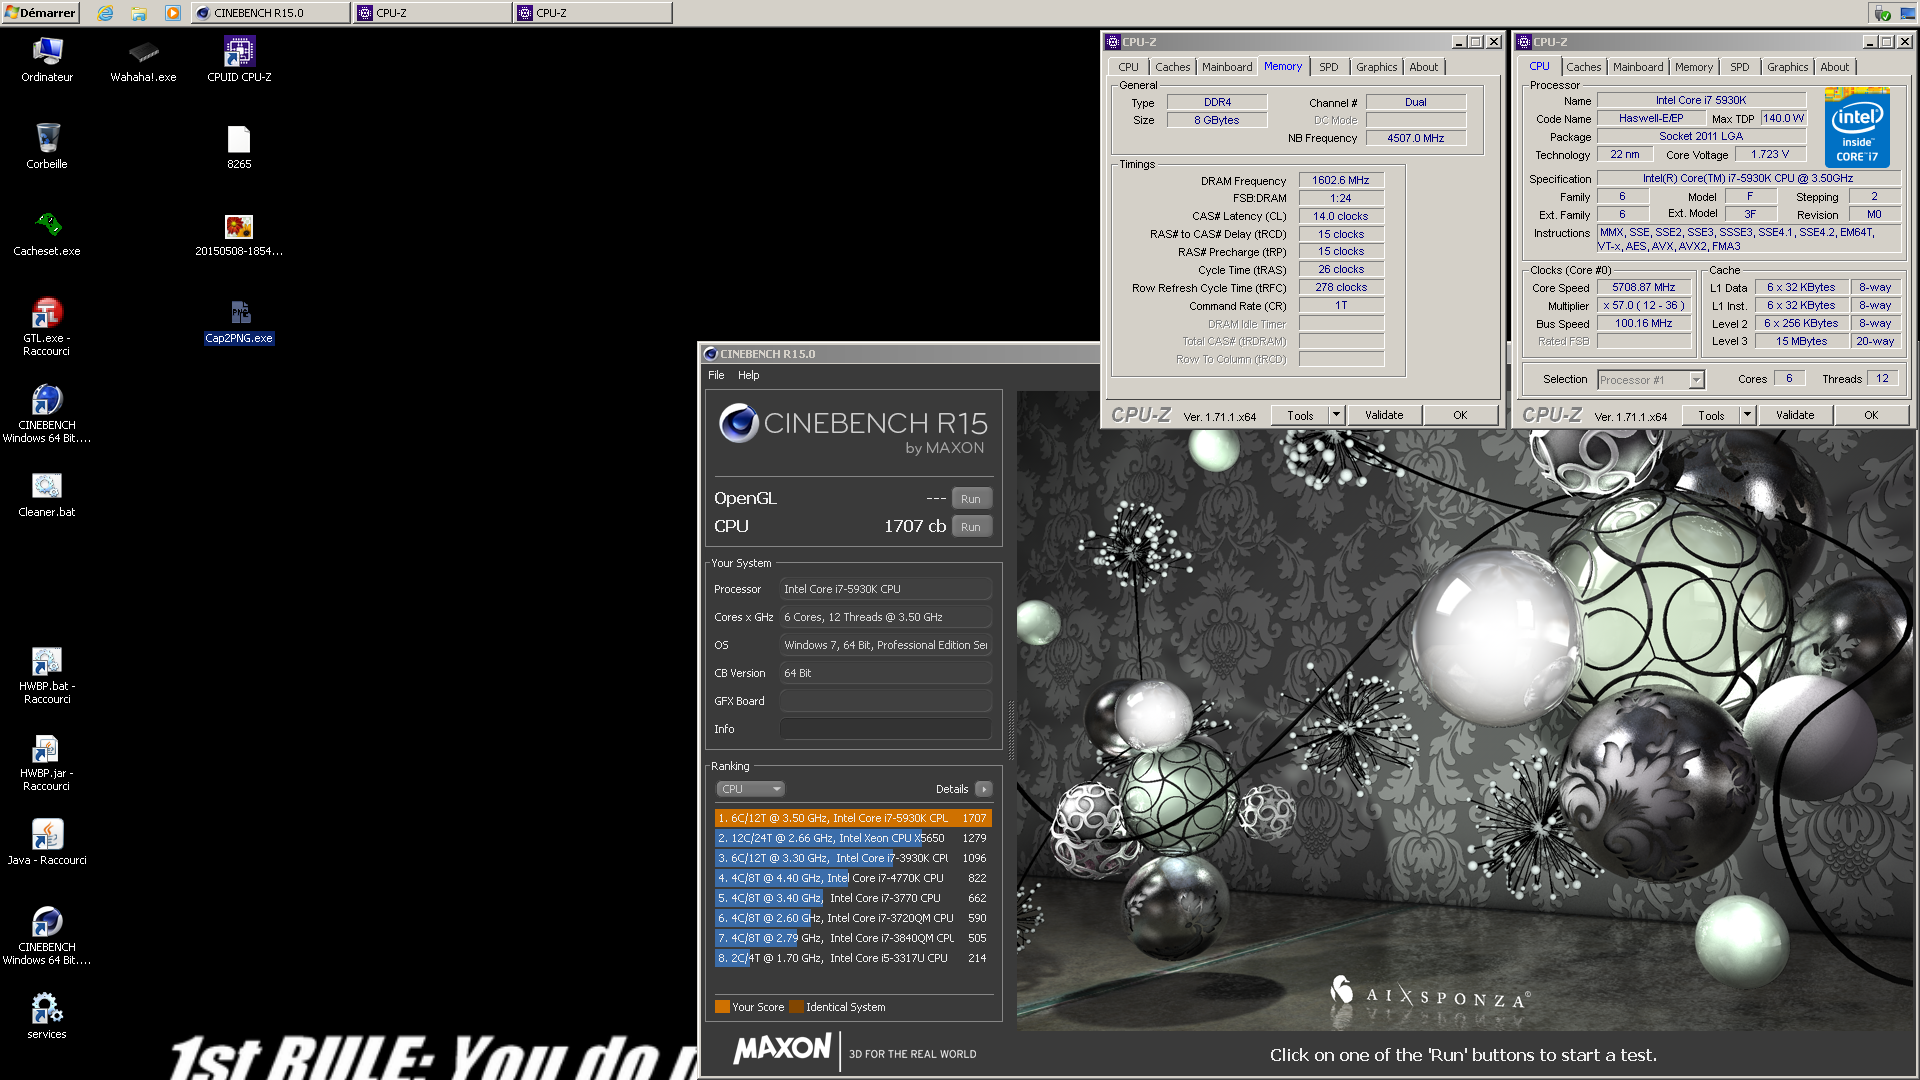The height and width of the screenshot is (1080, 1920).
Task: Click the MAXON logo at bottom of Cinebench
Action: point(782,1048)
